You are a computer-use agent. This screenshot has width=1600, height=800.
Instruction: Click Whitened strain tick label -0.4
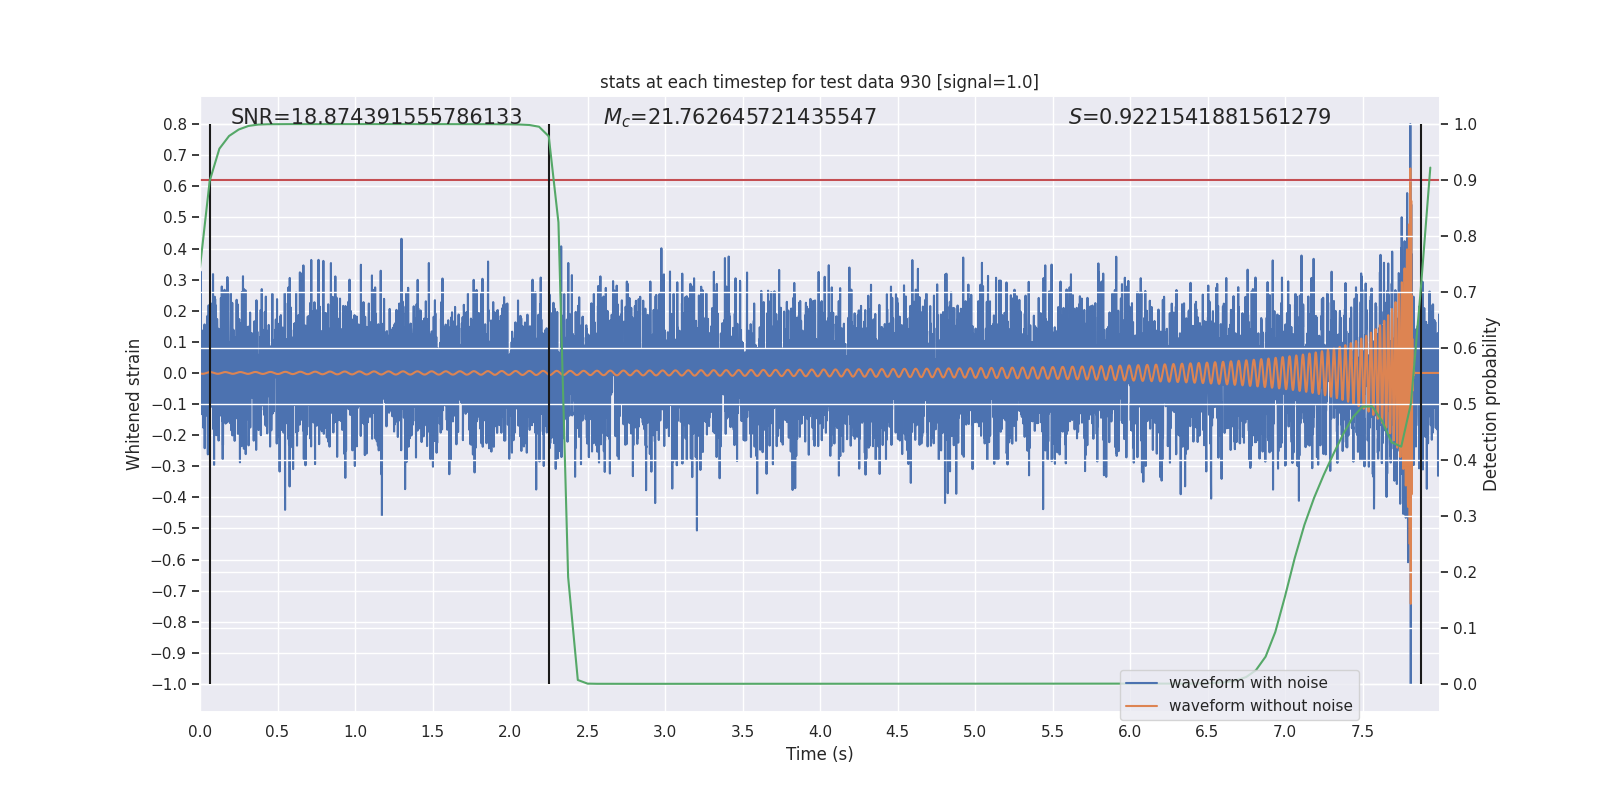[x=169, y=497]
